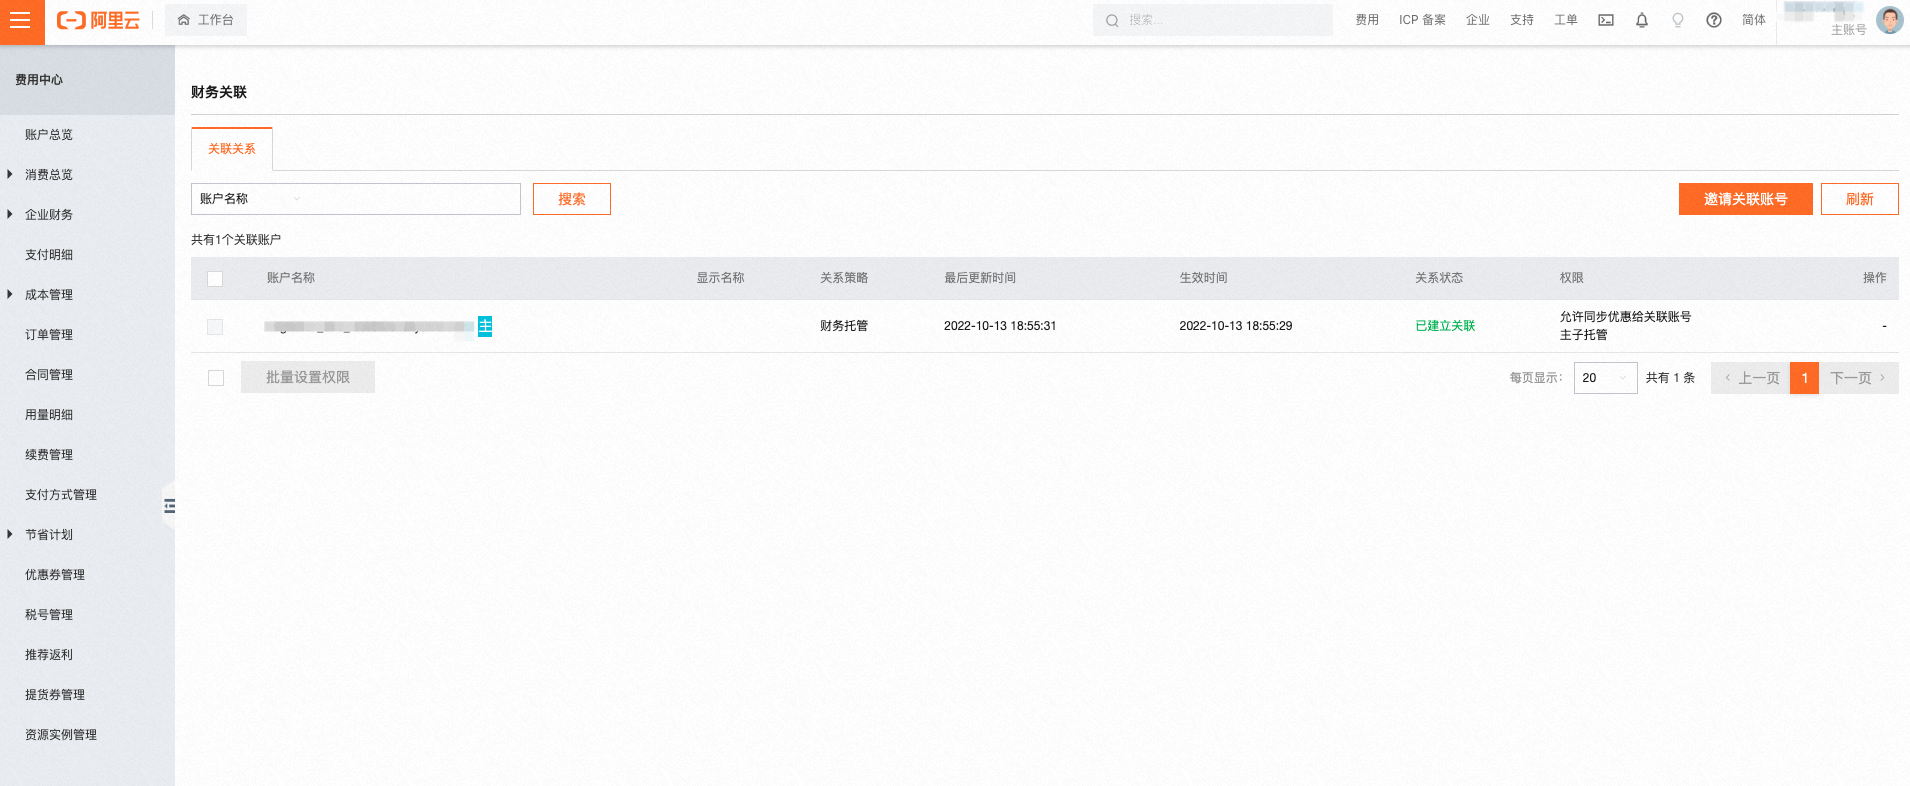Click 允许同步优惠给关联账号 permission text

[1626, 317]
